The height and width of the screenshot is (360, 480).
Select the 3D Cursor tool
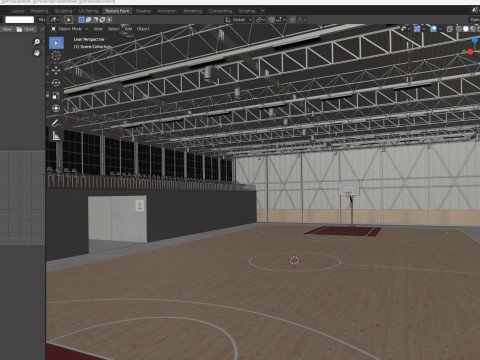(x=56, y=56)
